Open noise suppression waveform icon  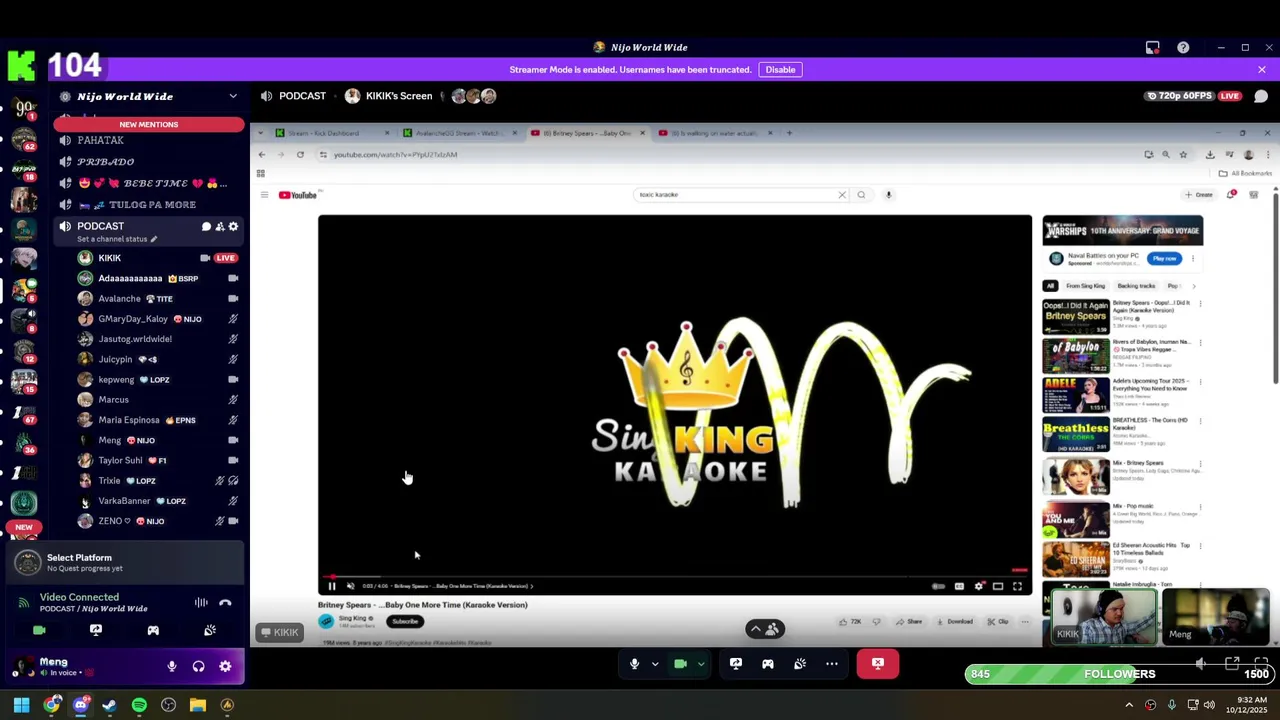[x=201, y=602]
